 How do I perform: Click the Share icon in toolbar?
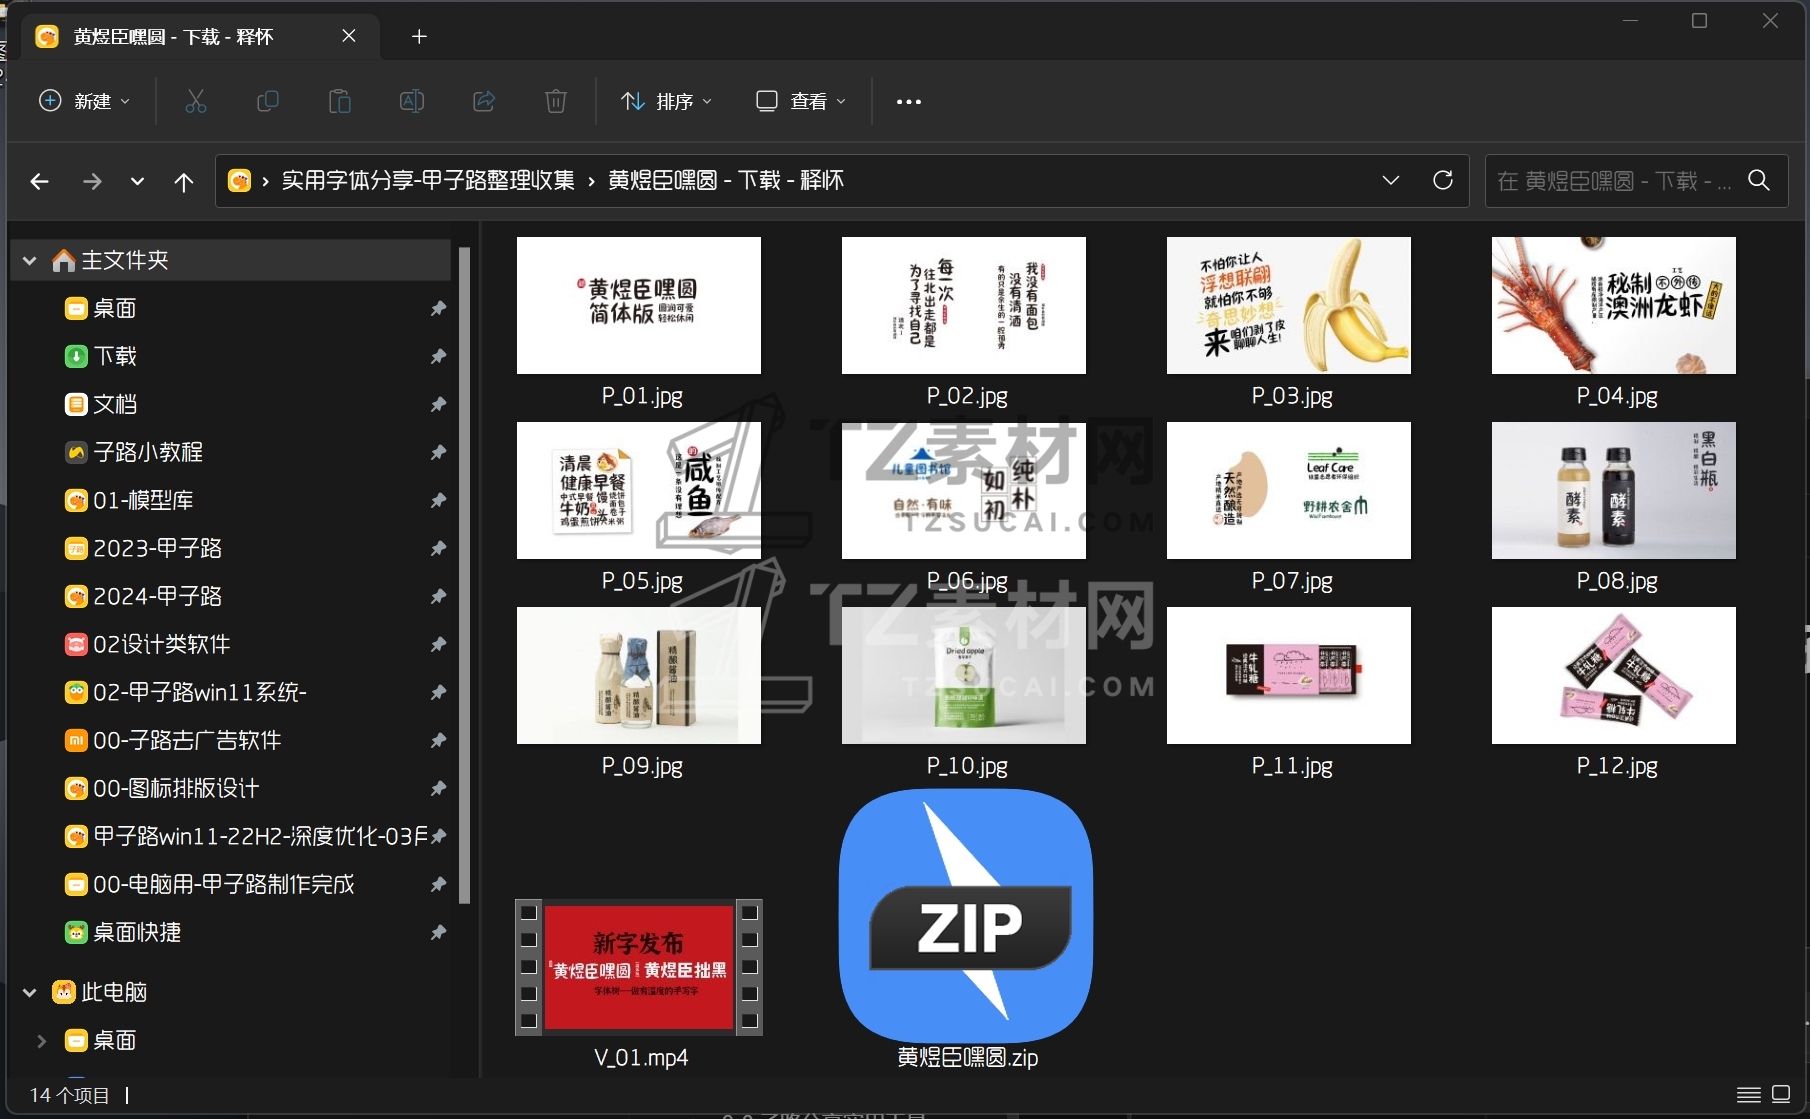tap(484, 101)
